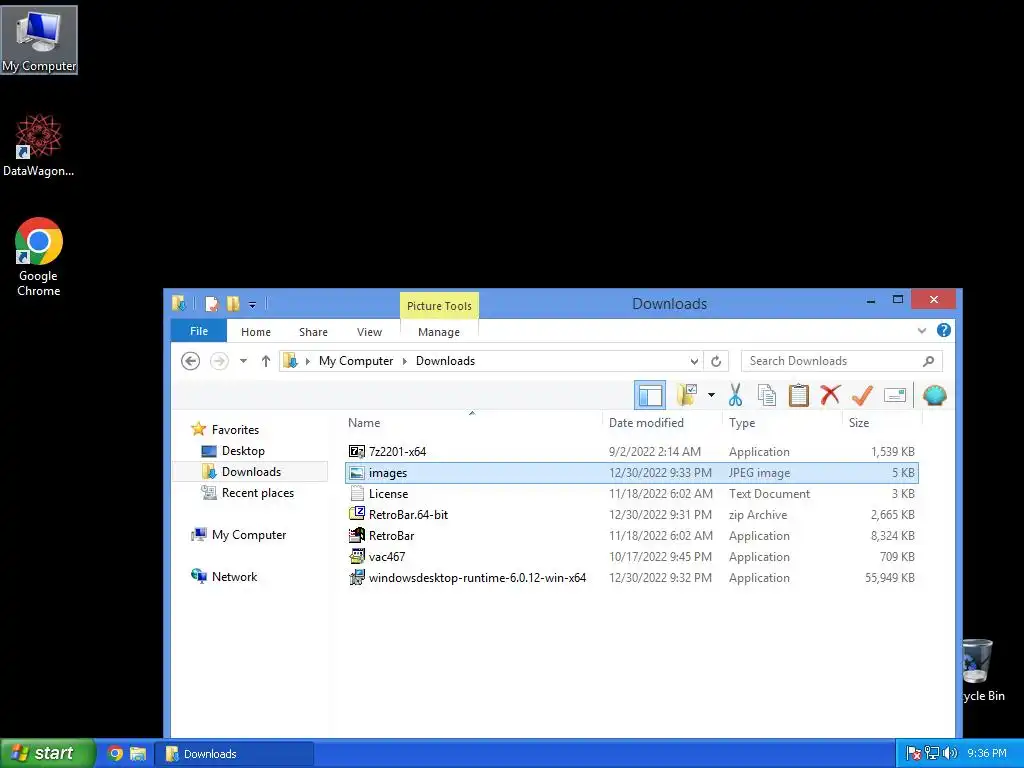
Task: Click the Forward navigation arrow
Action: coord(219,360)
